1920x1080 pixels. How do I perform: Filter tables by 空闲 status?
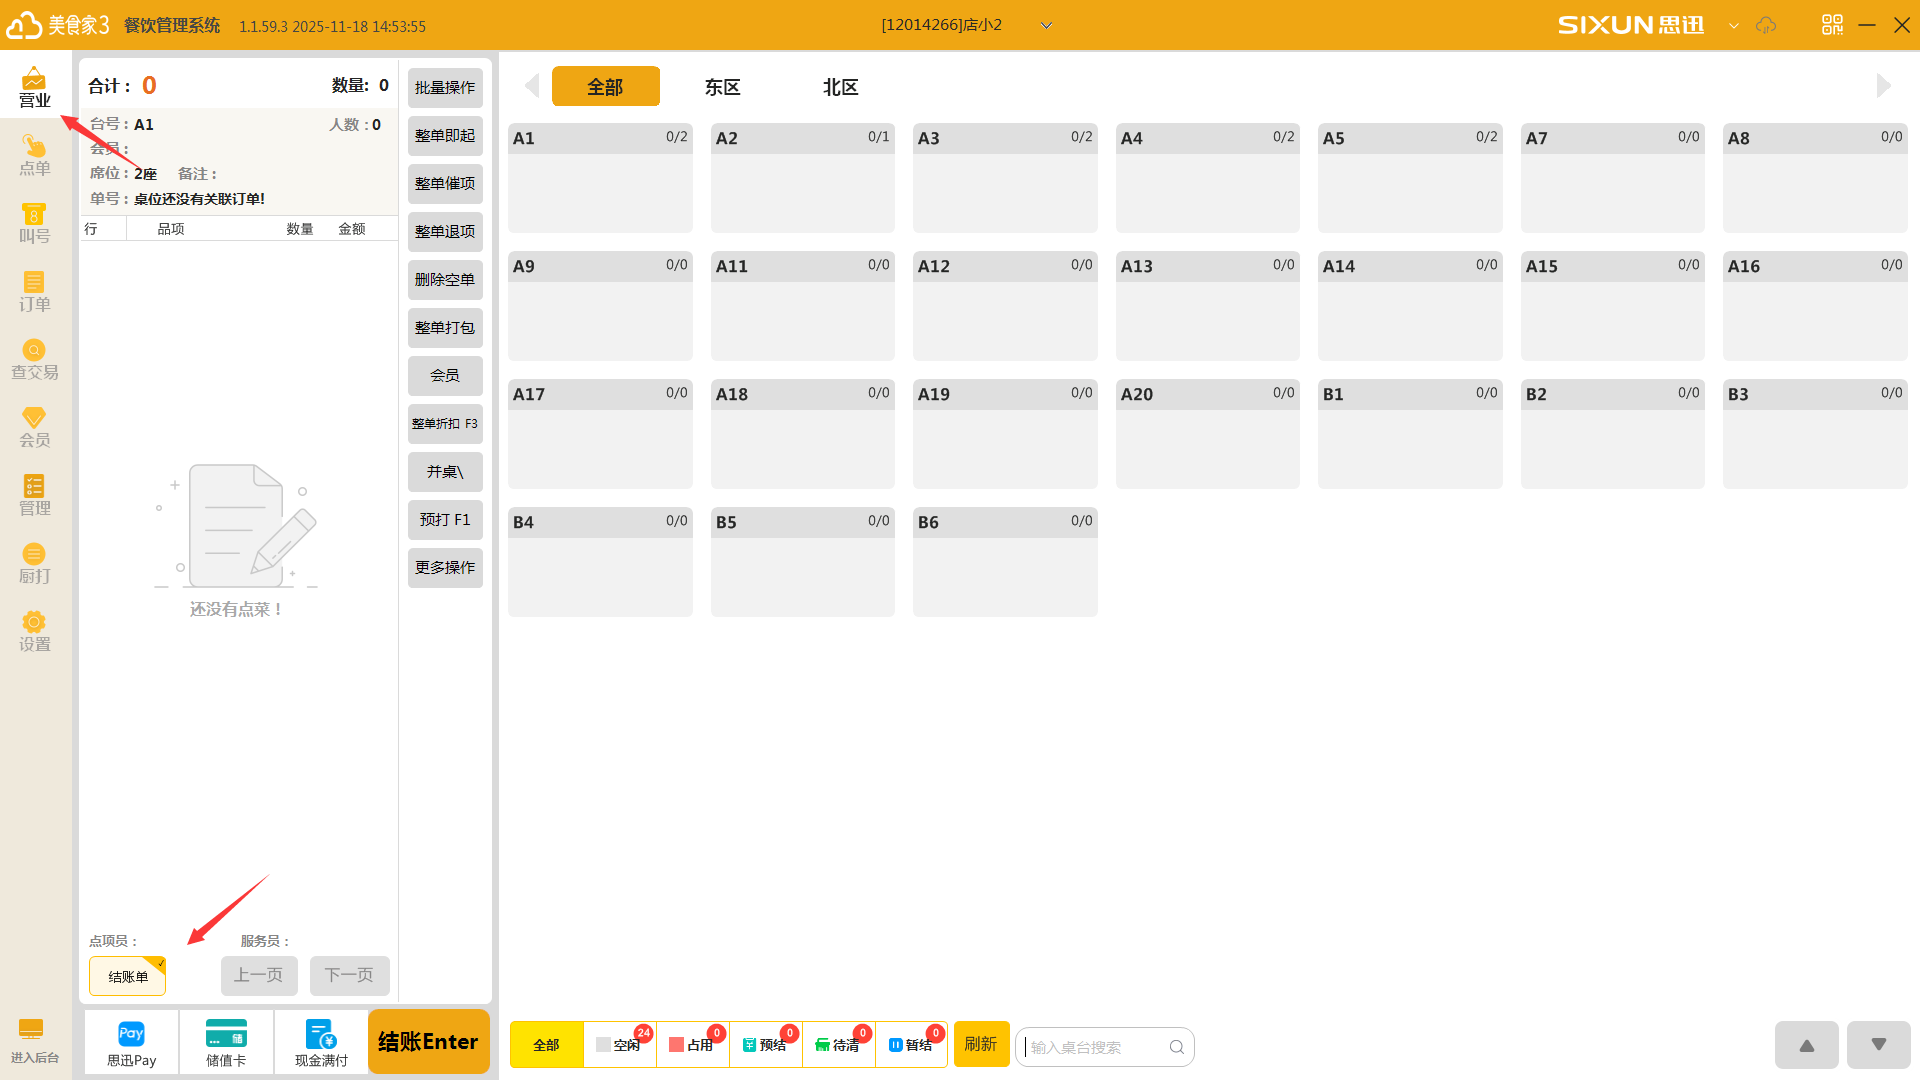pyautogui.click(x=620, y=1045)
